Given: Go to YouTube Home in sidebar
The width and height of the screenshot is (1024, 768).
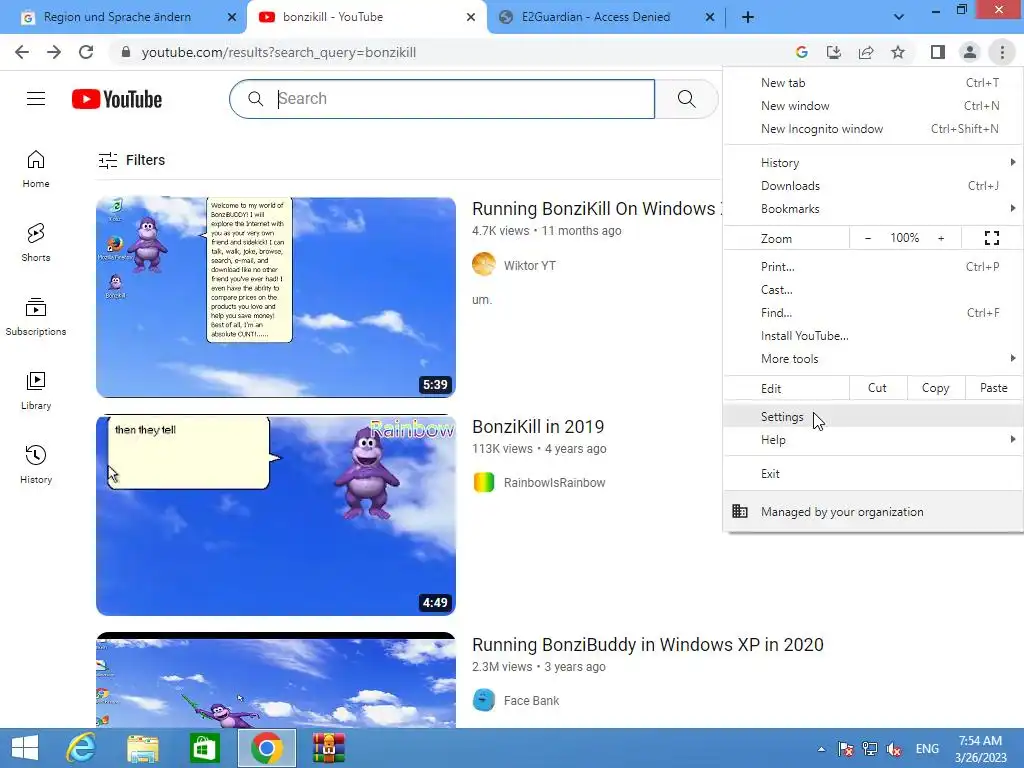Looking at the screenshot, I should [36, 168].
